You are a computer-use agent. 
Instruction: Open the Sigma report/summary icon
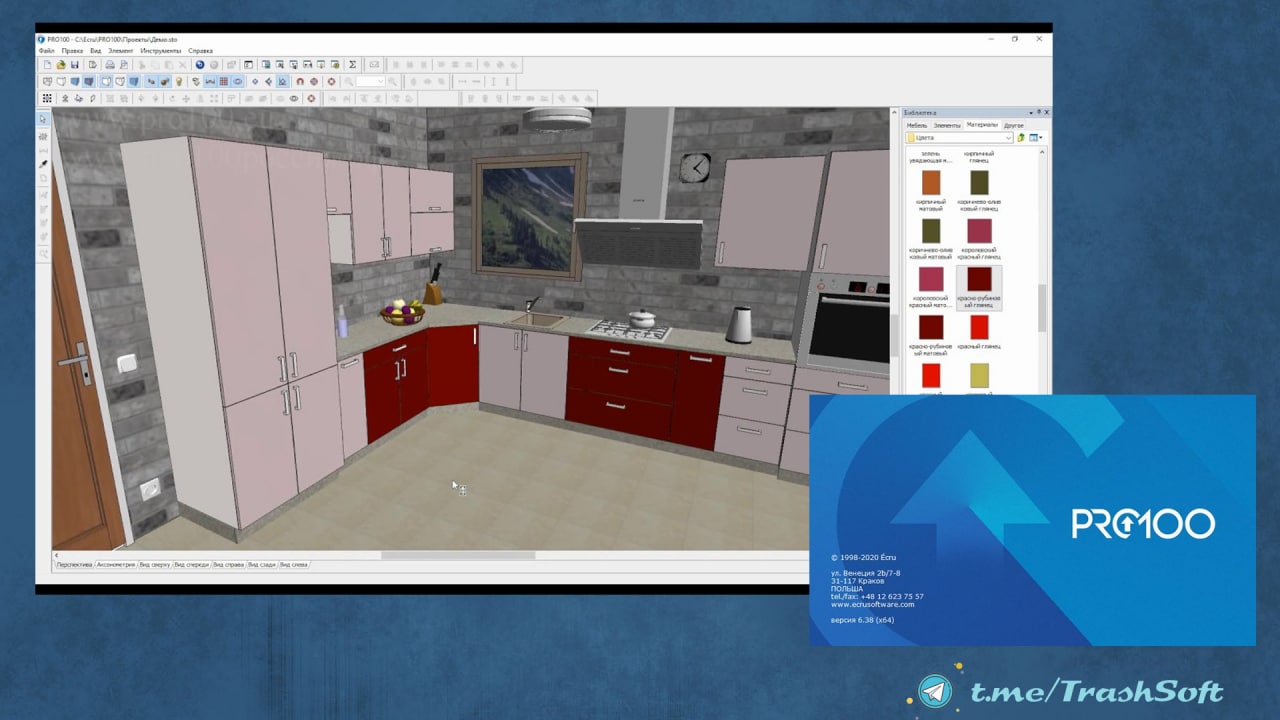[352, 65]
